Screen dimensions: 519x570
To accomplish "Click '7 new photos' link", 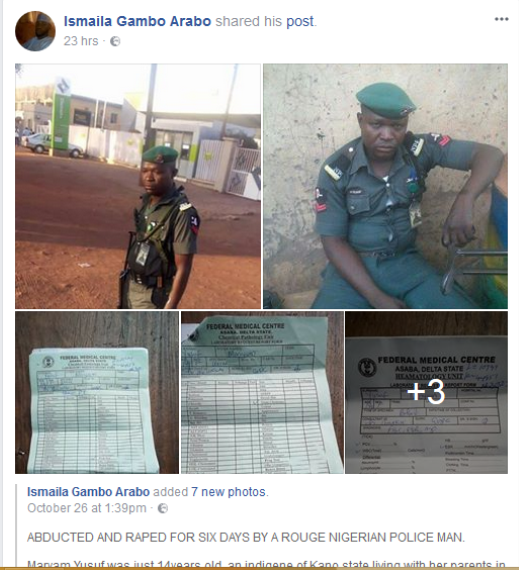I will (229, 492).
